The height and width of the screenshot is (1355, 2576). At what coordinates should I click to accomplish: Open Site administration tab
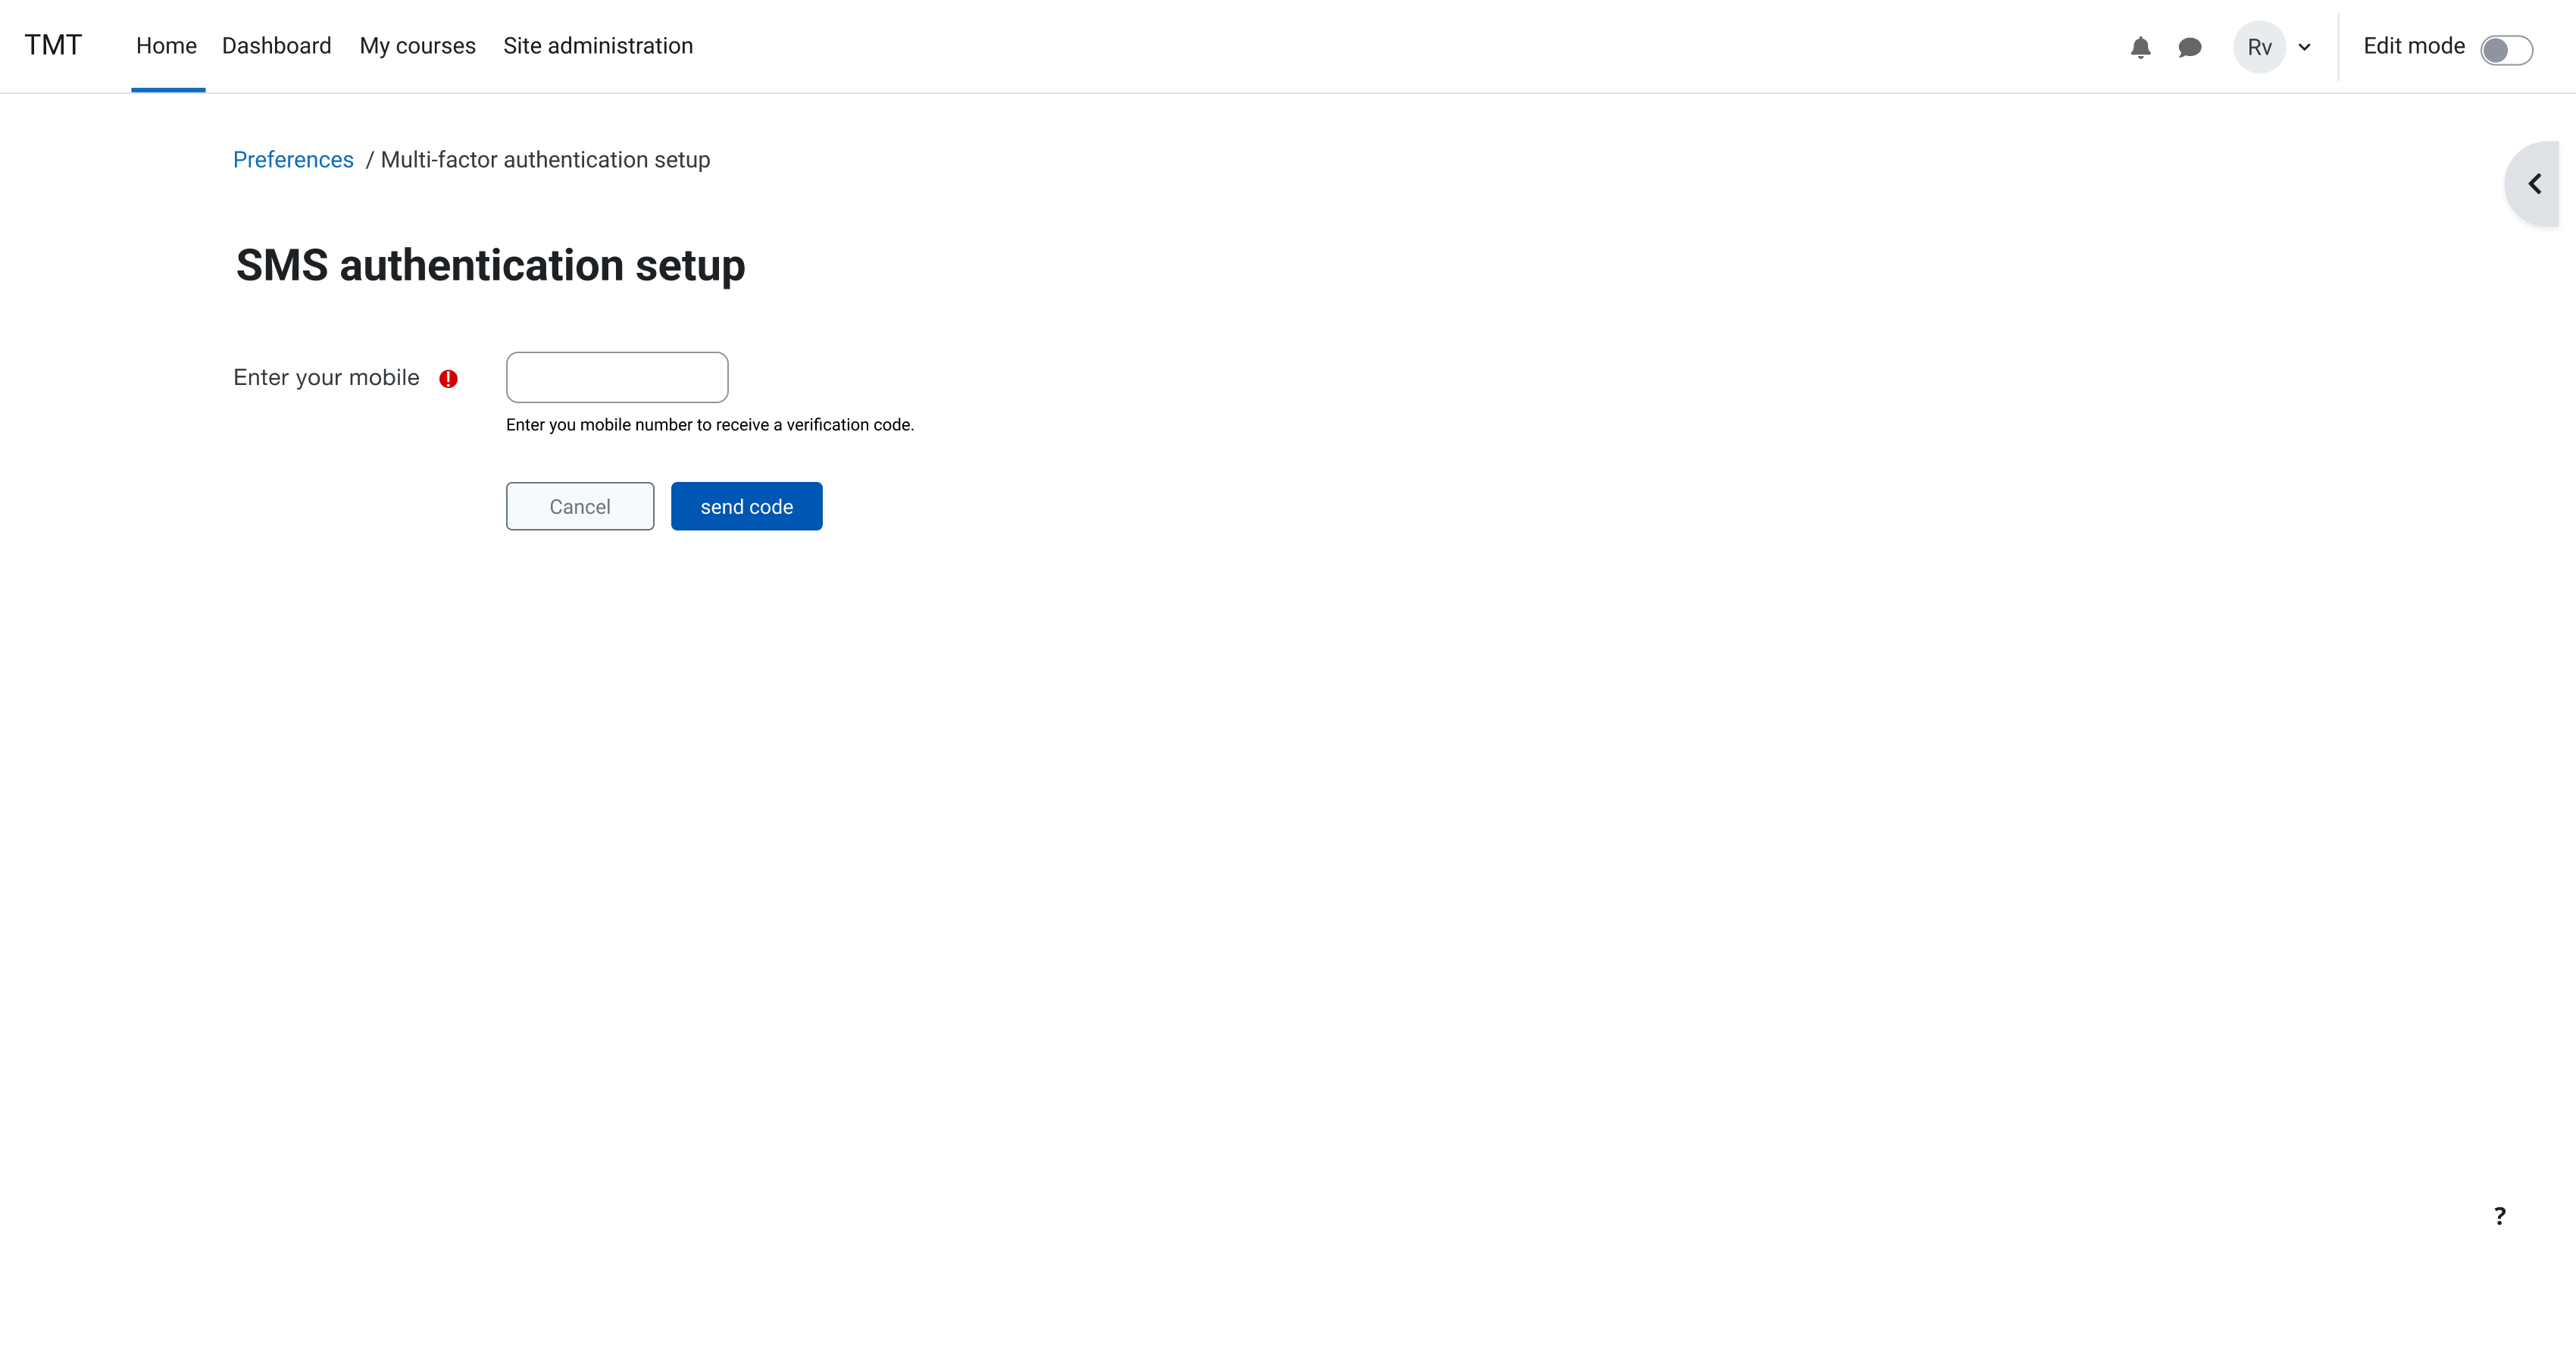[598, 46]
